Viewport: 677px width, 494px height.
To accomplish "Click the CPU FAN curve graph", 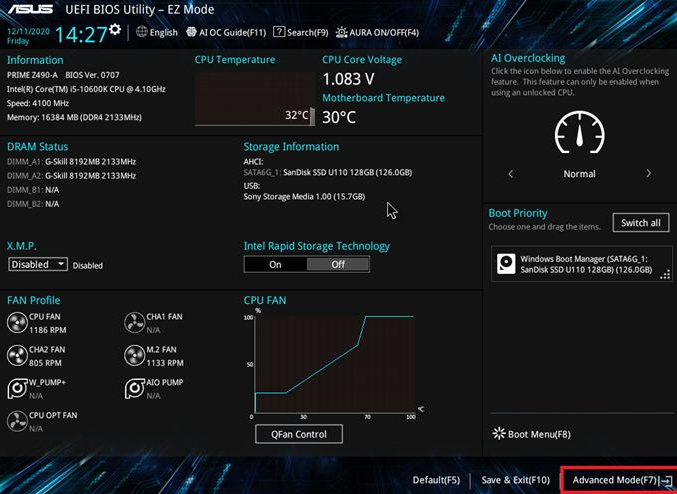I will click(335, 364).
